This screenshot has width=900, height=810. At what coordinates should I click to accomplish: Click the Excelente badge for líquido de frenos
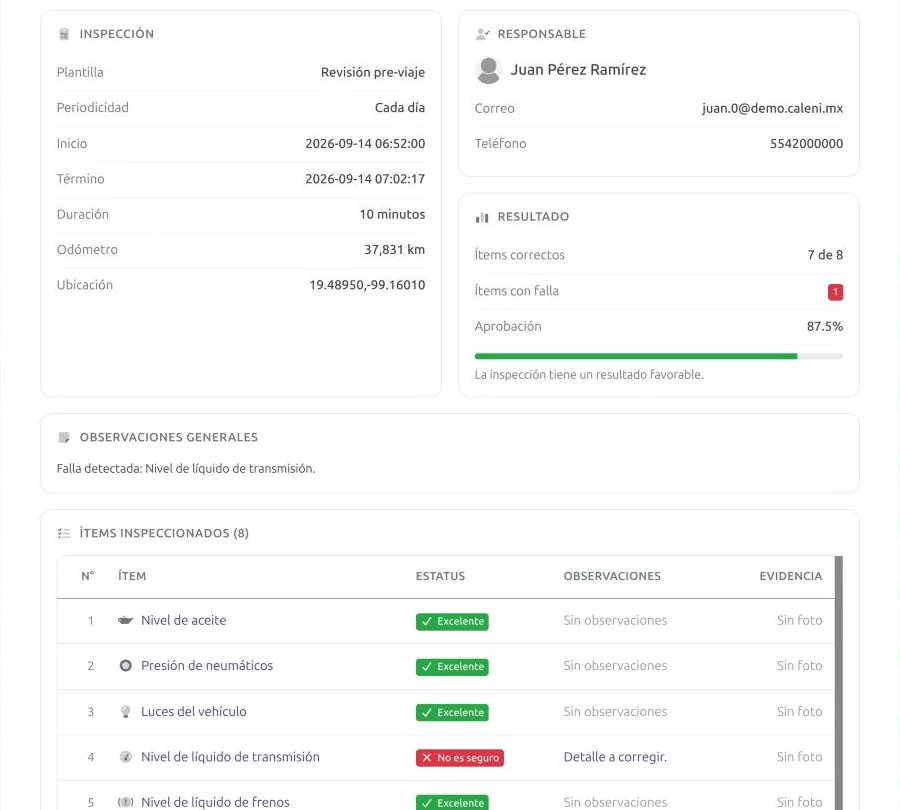[x=452, y=803]
